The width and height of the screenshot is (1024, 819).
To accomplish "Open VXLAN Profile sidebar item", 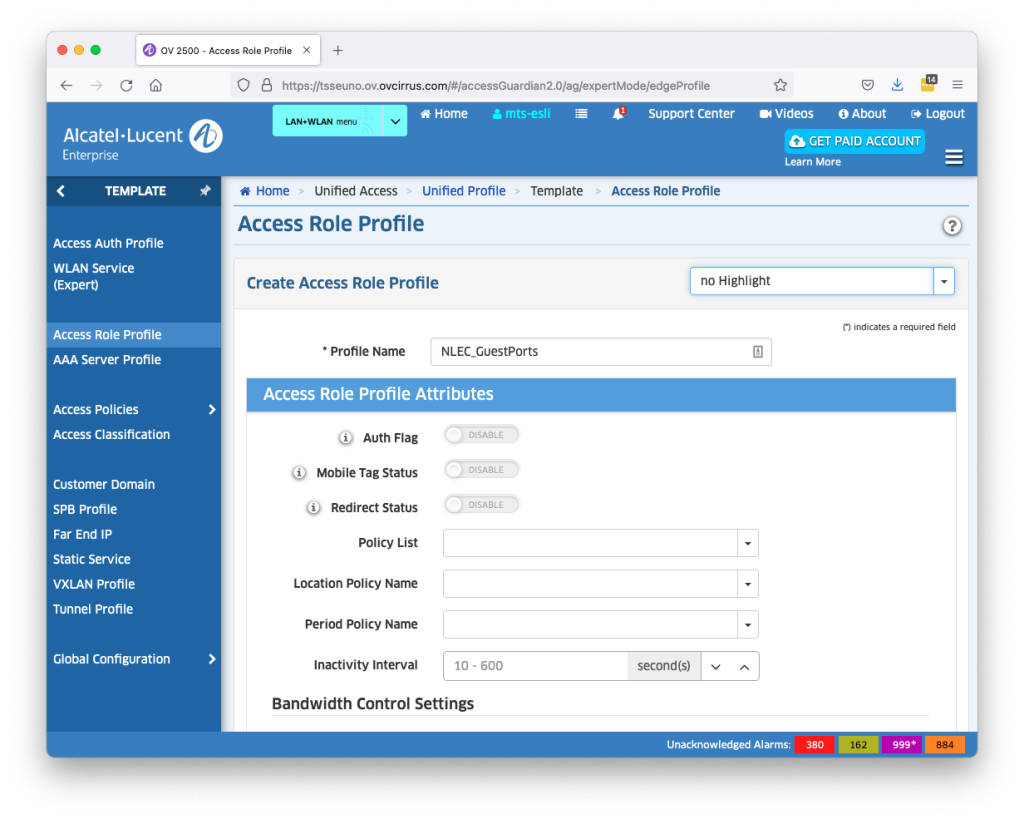I will coord(94,584).
